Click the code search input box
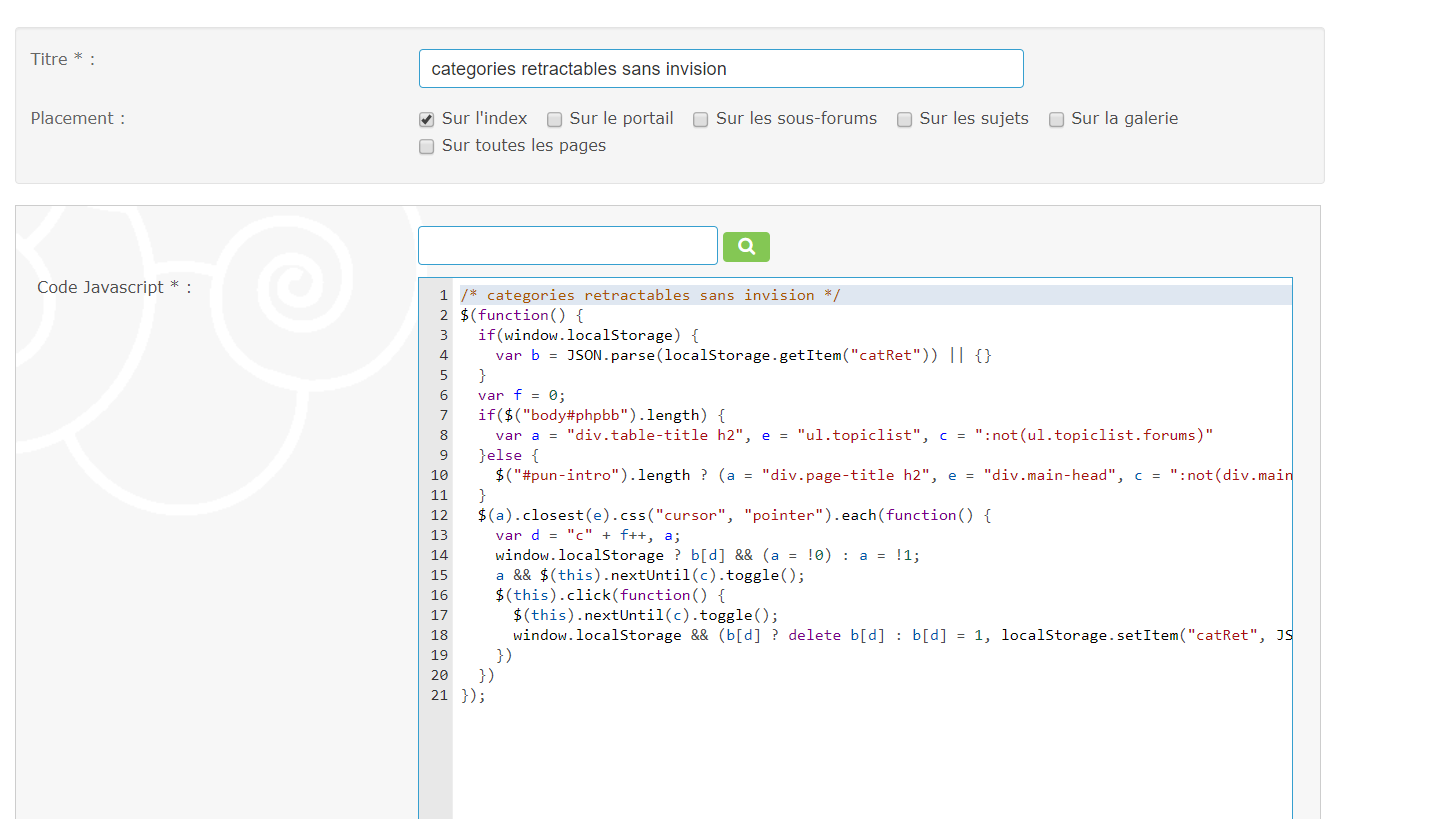The image size is (1449, 819). click(567, 246)
